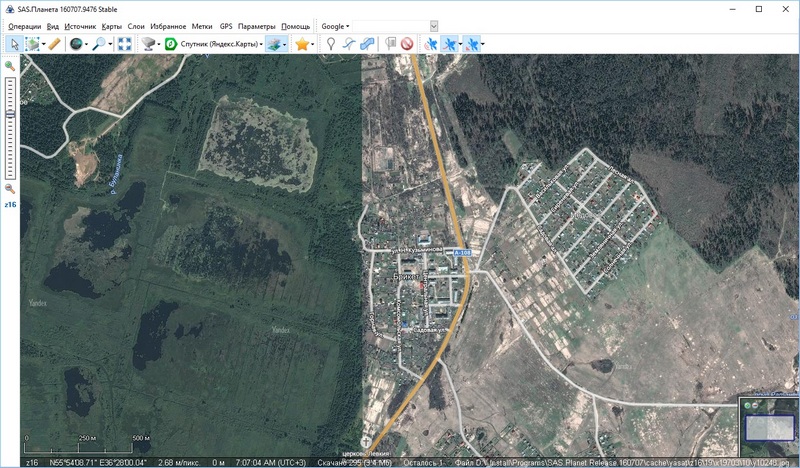Click the magnifier Go To search icon
This screenshot has width=800, height=468.
(x=99, y=44)
